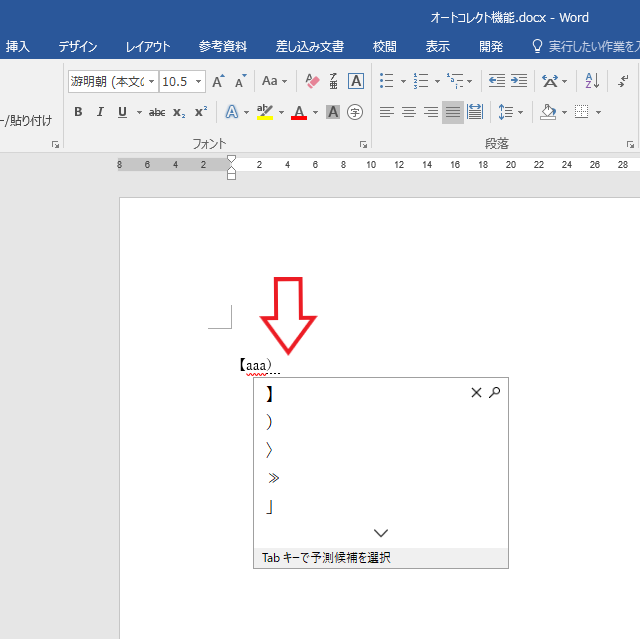Clear all formatting eraser icon
Image resolution: width=640 pixels, height=639 pixels.
tap(312, 81)
